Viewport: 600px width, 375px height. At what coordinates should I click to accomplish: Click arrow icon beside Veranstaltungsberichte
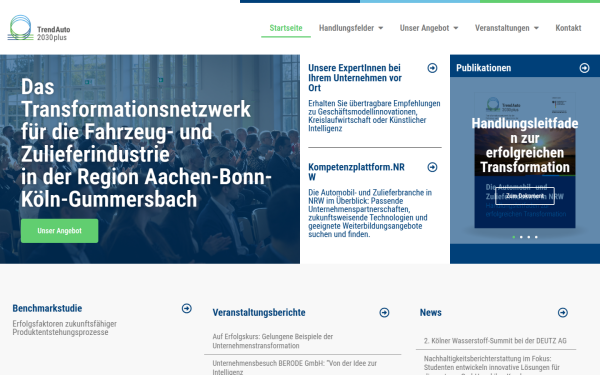coord(385,313)
